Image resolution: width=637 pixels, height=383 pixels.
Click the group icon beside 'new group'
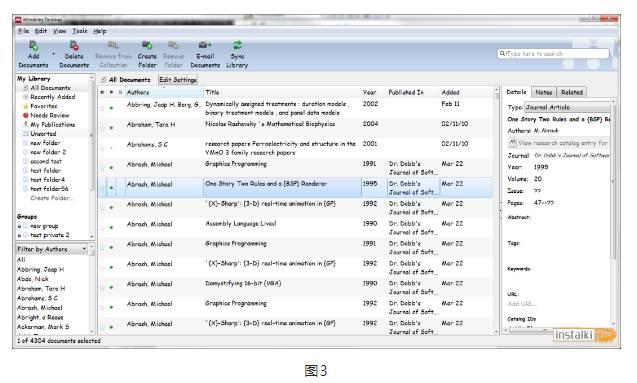pos(26,226)
